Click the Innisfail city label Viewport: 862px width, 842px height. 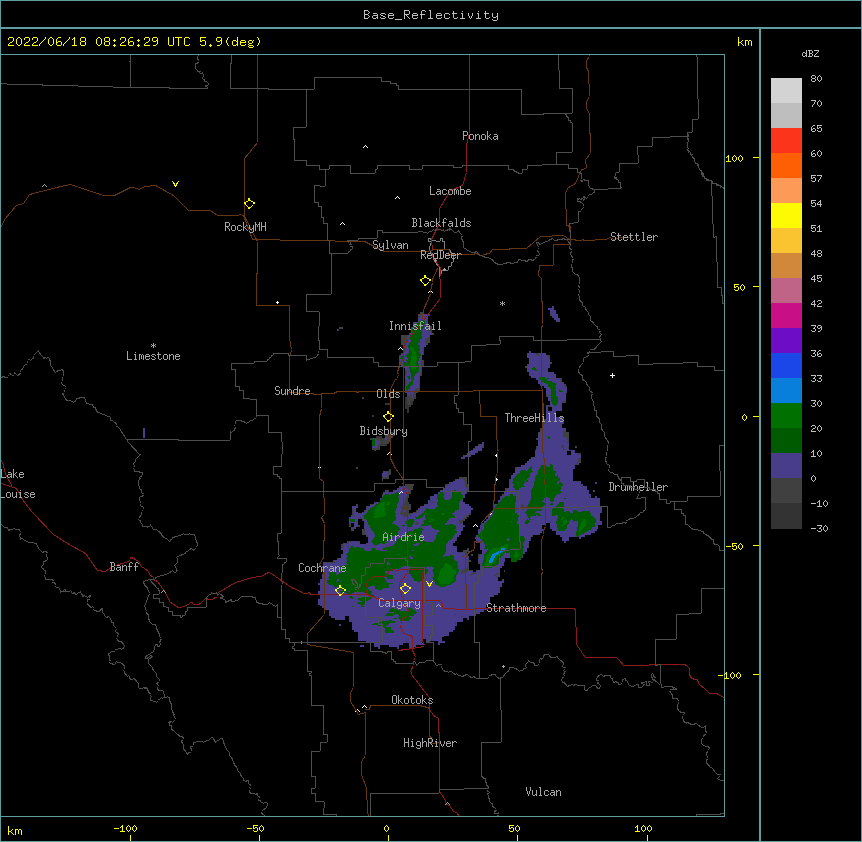(x=416, y=326)
